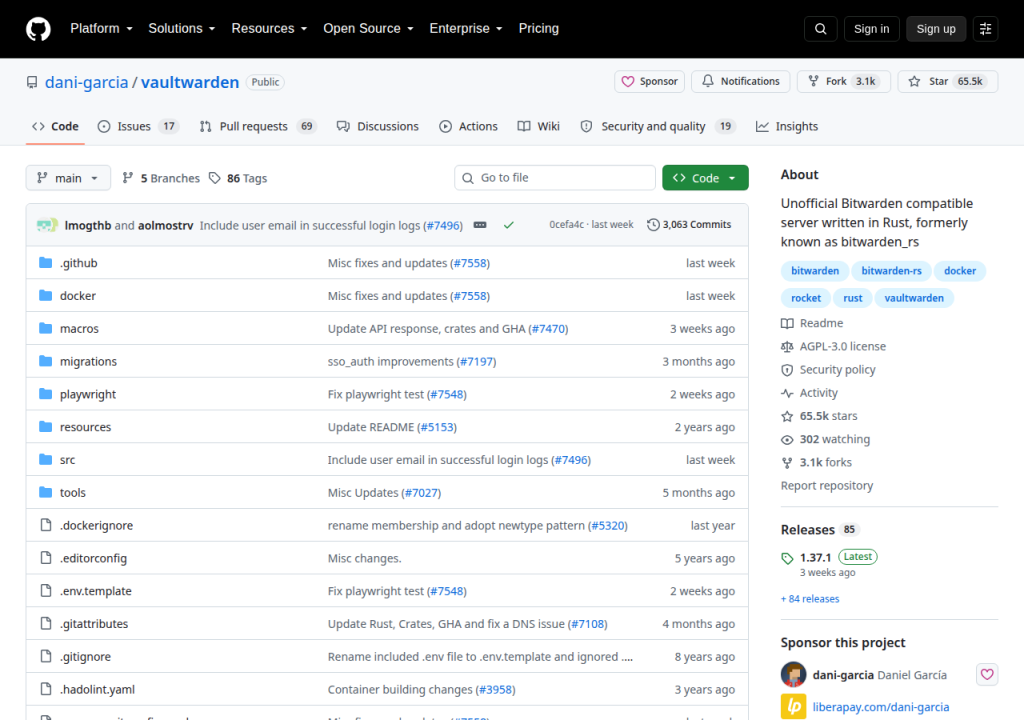Open the search magnifier button

click(821, 29)
